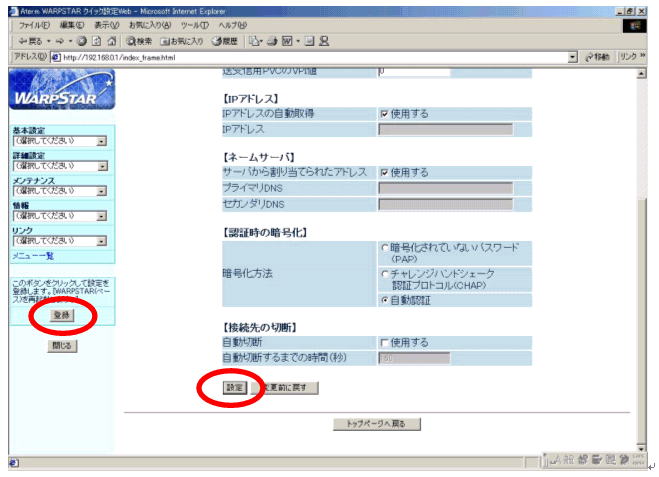The image size is (659, 477).
Task: Open the Favorites (お気に入り) toolbar icon
Action: click(x=178, y=41)
